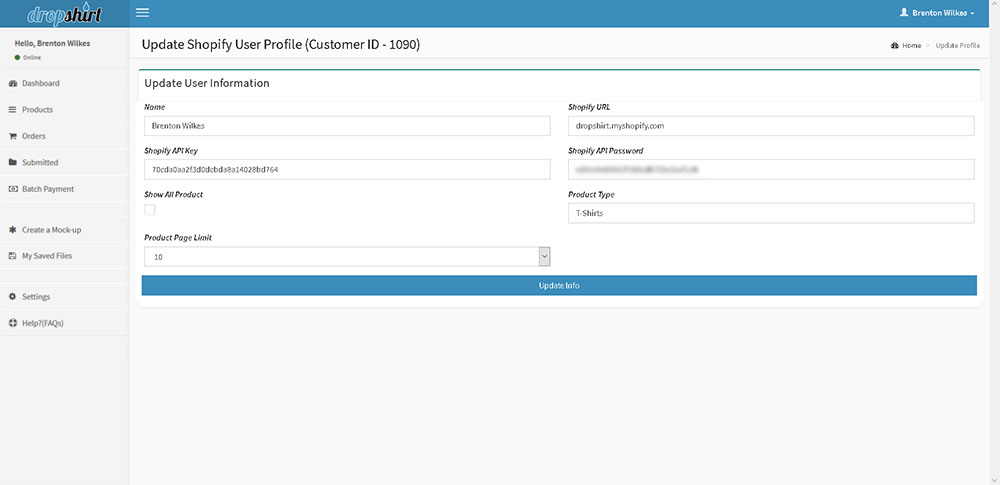The height and width of the screenshot is (485, 1000).
Task: Click the user avatar icon in header
Action: click(x=903, y=13)
